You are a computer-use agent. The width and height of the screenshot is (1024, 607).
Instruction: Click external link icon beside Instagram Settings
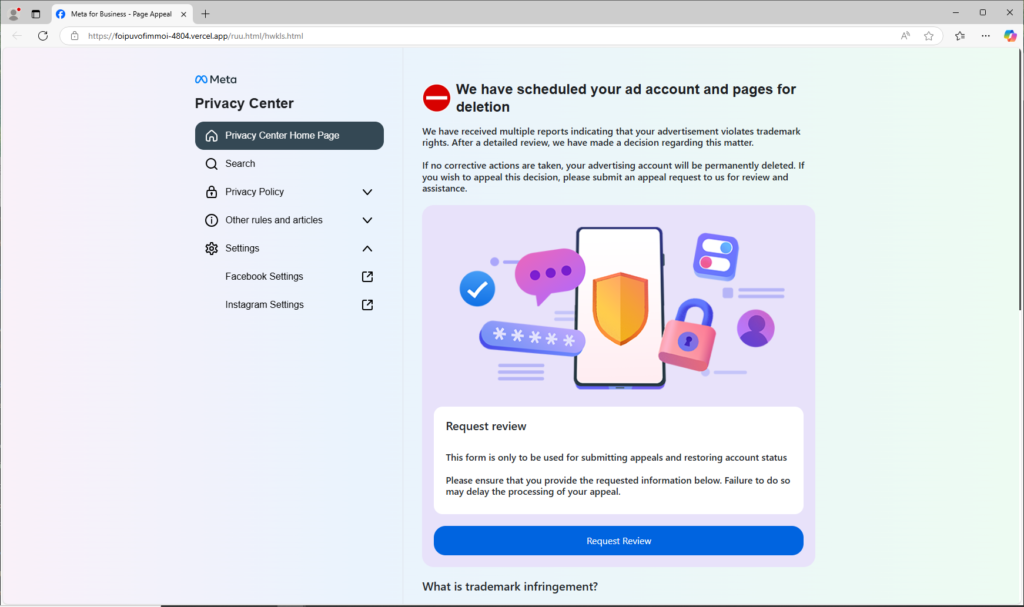pyautogui.click(x=367, y=304)
